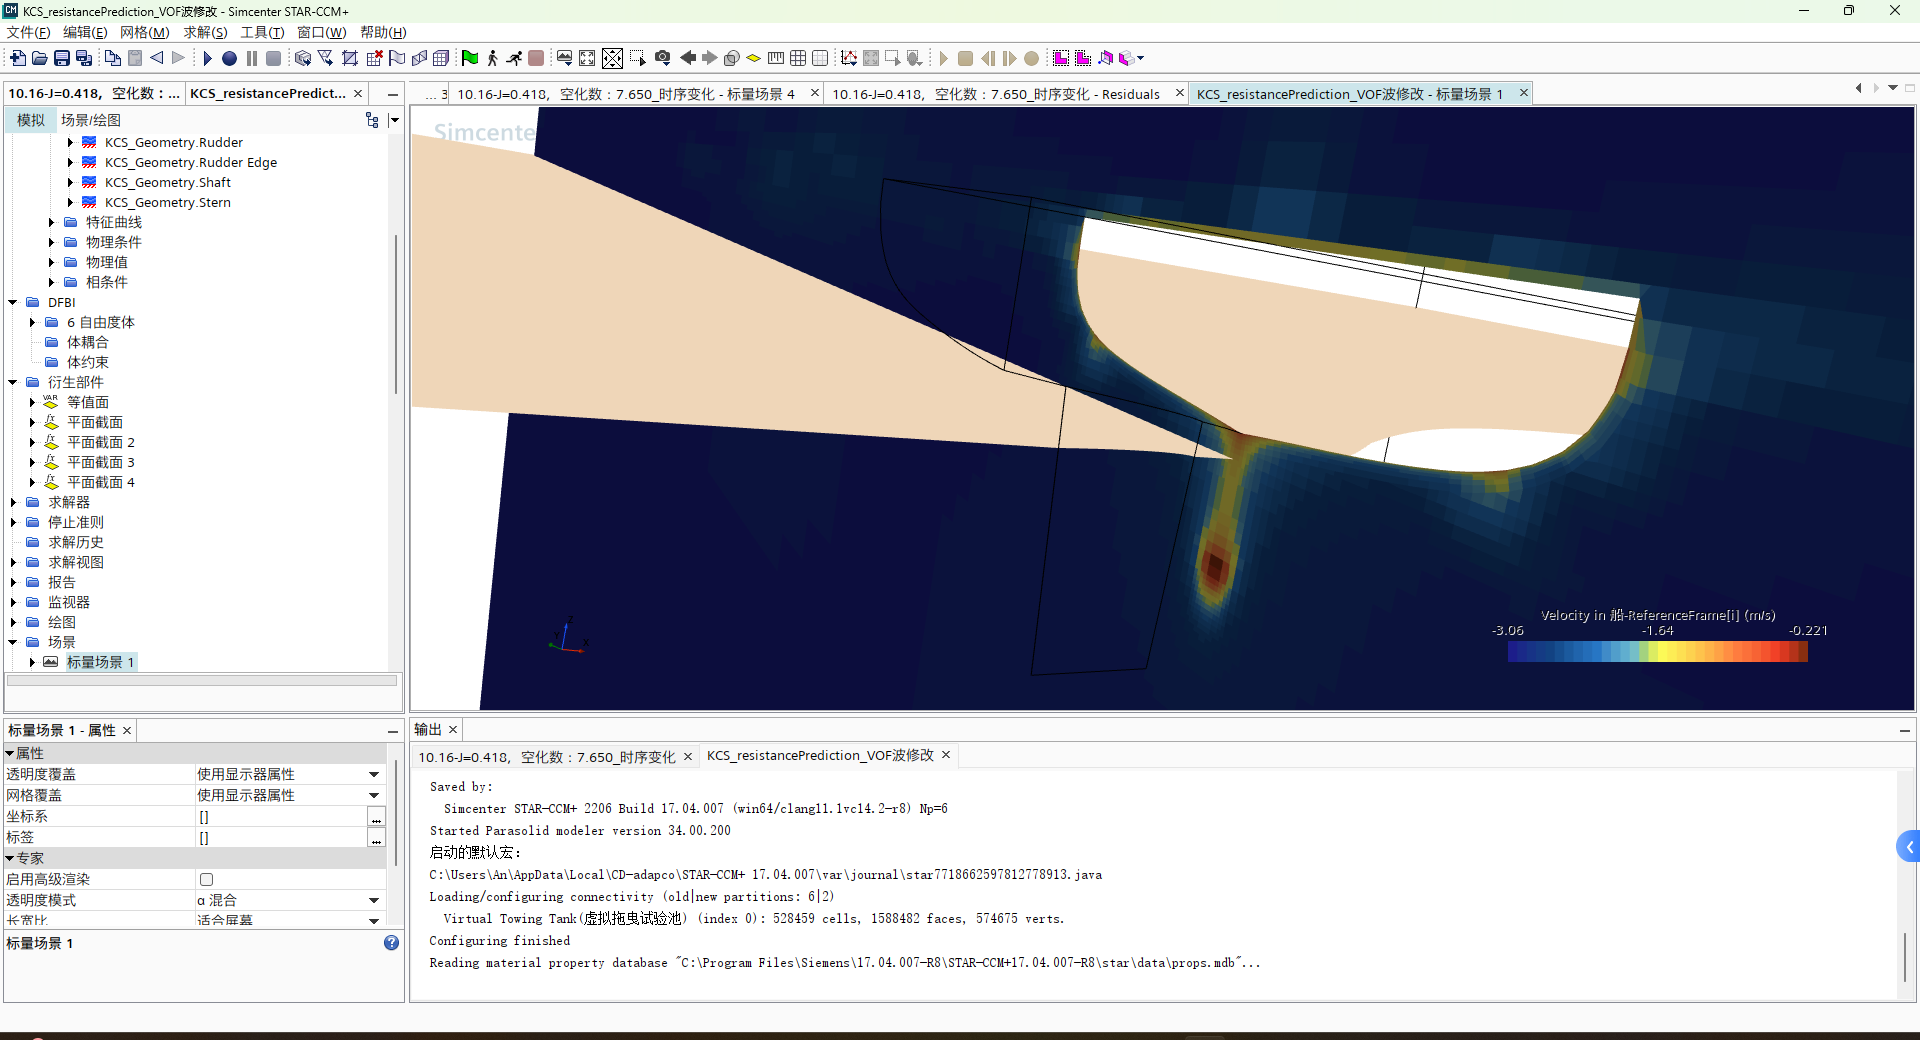The width and height of the screenshot is (1920, 1040).
Task: Select the 标量场景 1 tree item
Action: coord(100,662)
